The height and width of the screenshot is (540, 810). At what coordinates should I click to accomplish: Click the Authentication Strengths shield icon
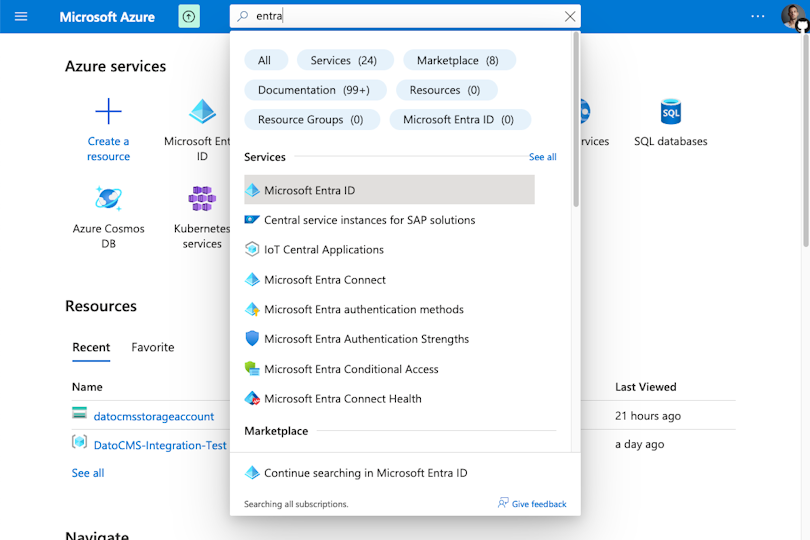click(252, 338)
